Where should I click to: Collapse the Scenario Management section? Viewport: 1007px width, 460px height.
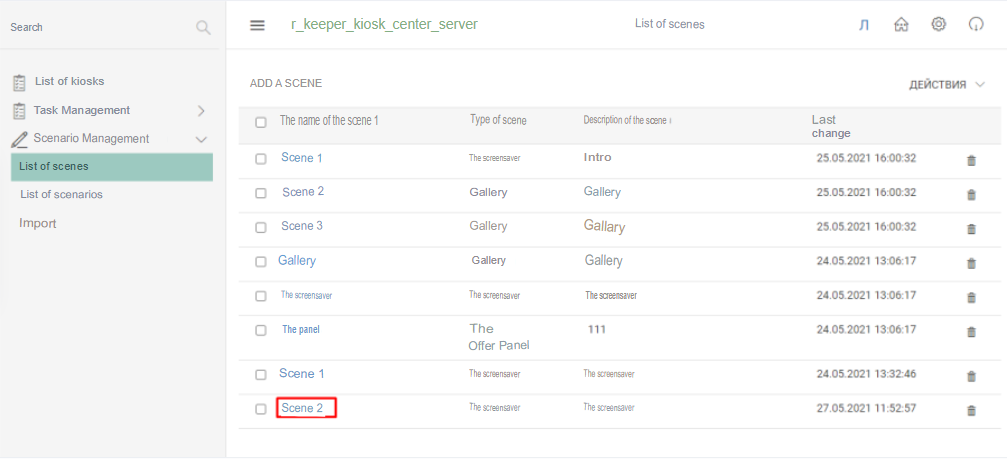(201, 139)
